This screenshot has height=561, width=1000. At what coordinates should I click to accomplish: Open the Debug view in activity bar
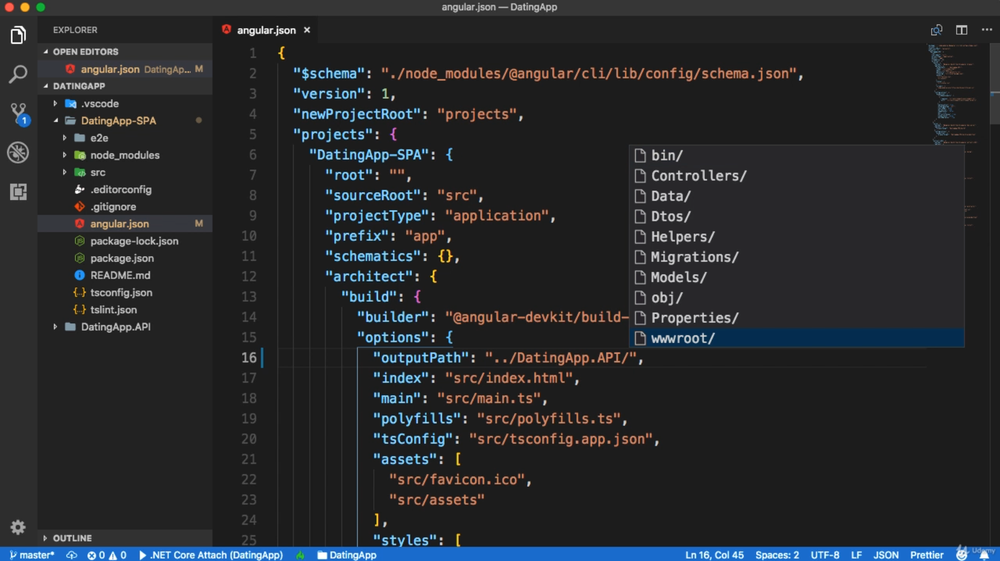pos(18,152)
